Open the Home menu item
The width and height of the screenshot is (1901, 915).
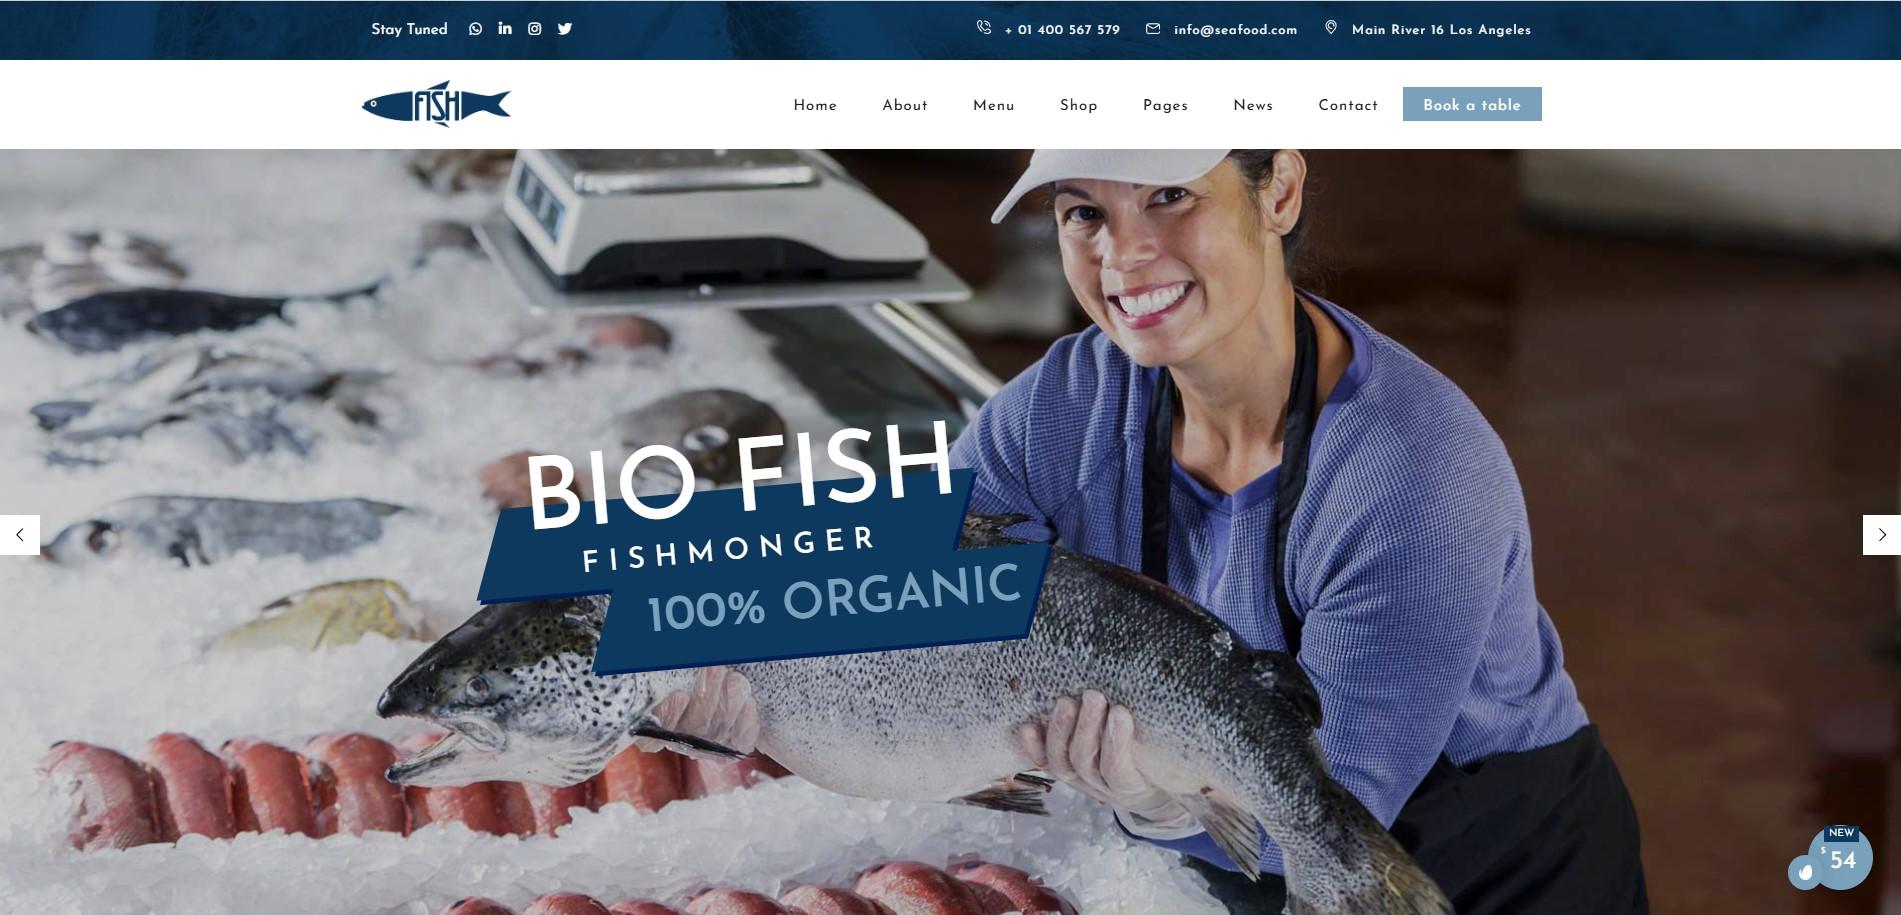[815, 105]
